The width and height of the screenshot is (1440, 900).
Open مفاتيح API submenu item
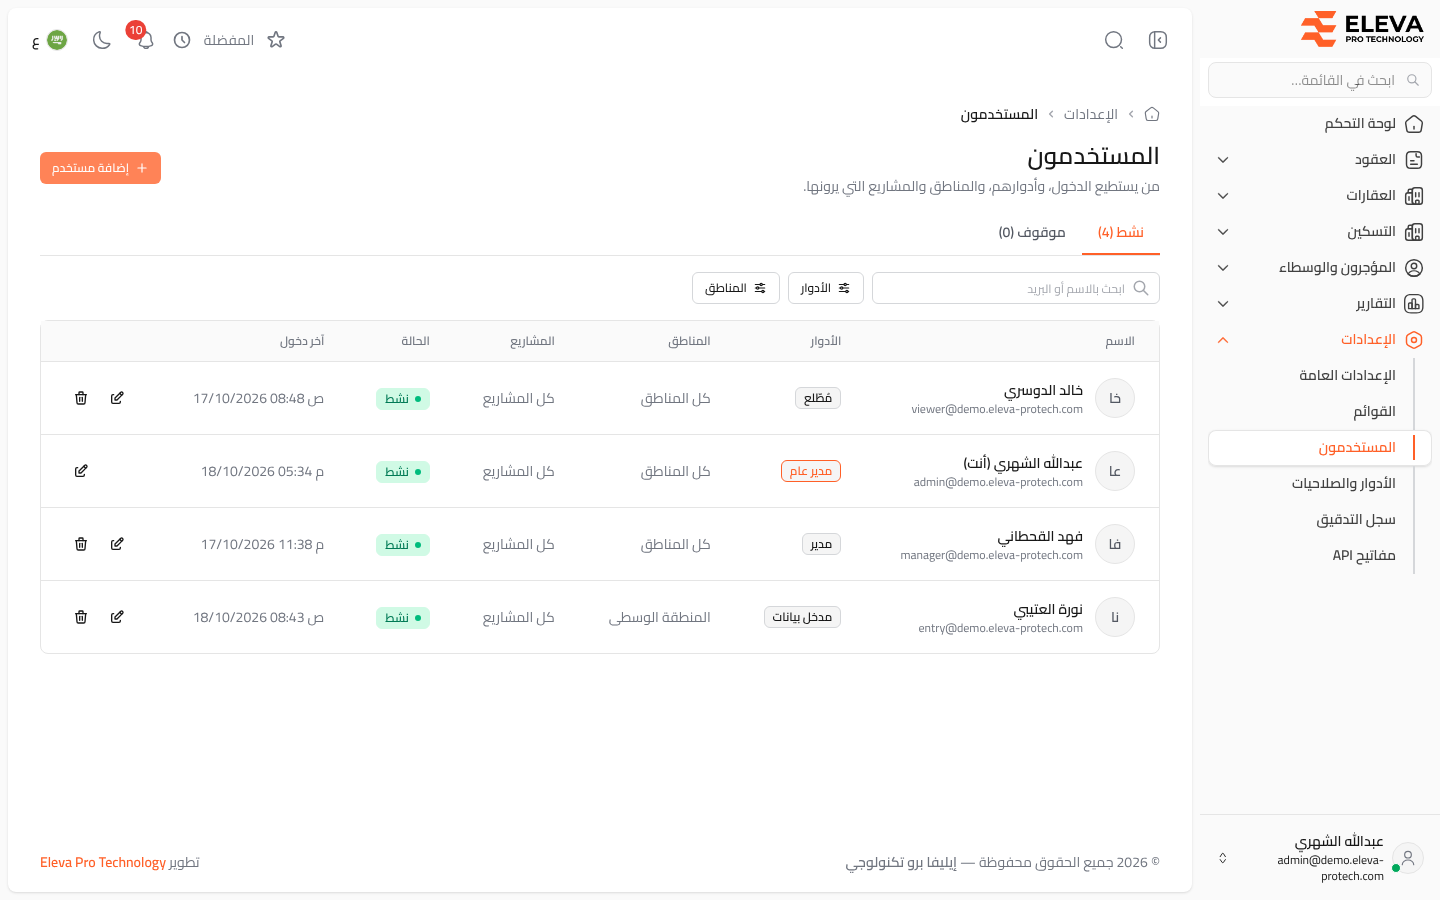pyautogui.click(x=1364, y=556)
